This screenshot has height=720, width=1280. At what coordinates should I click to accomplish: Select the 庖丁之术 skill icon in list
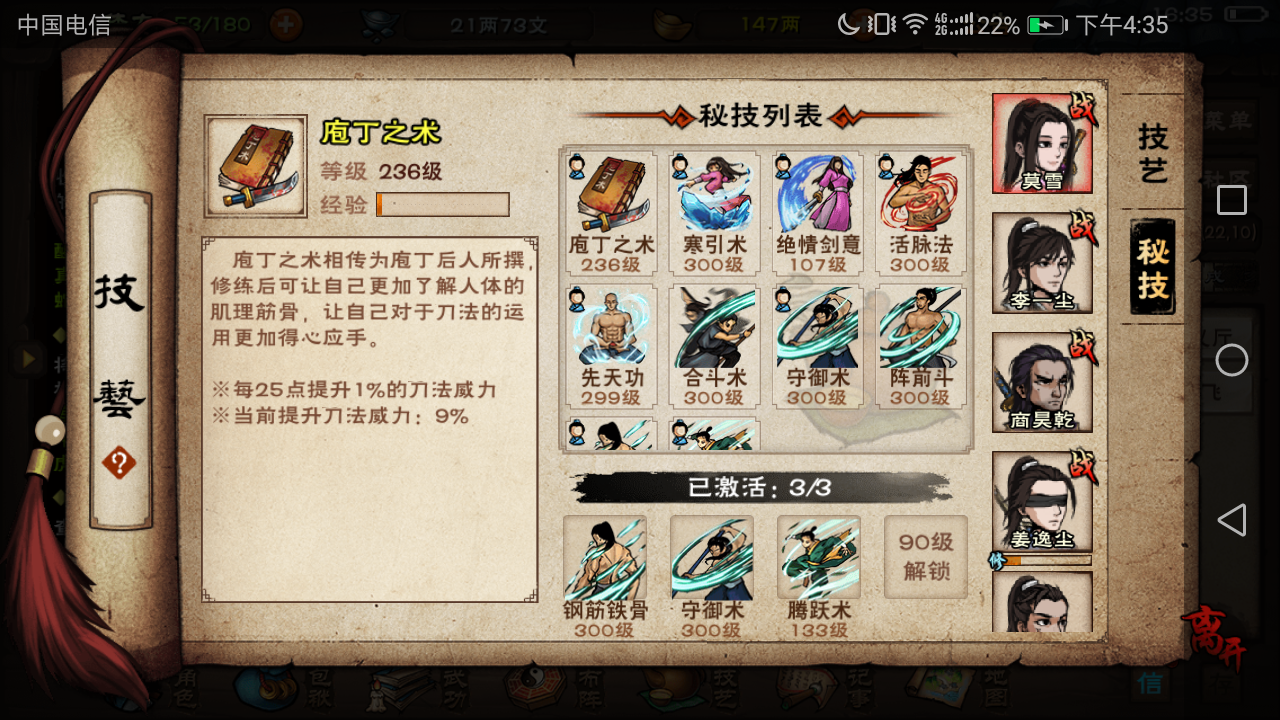click(x=611, y=212)
